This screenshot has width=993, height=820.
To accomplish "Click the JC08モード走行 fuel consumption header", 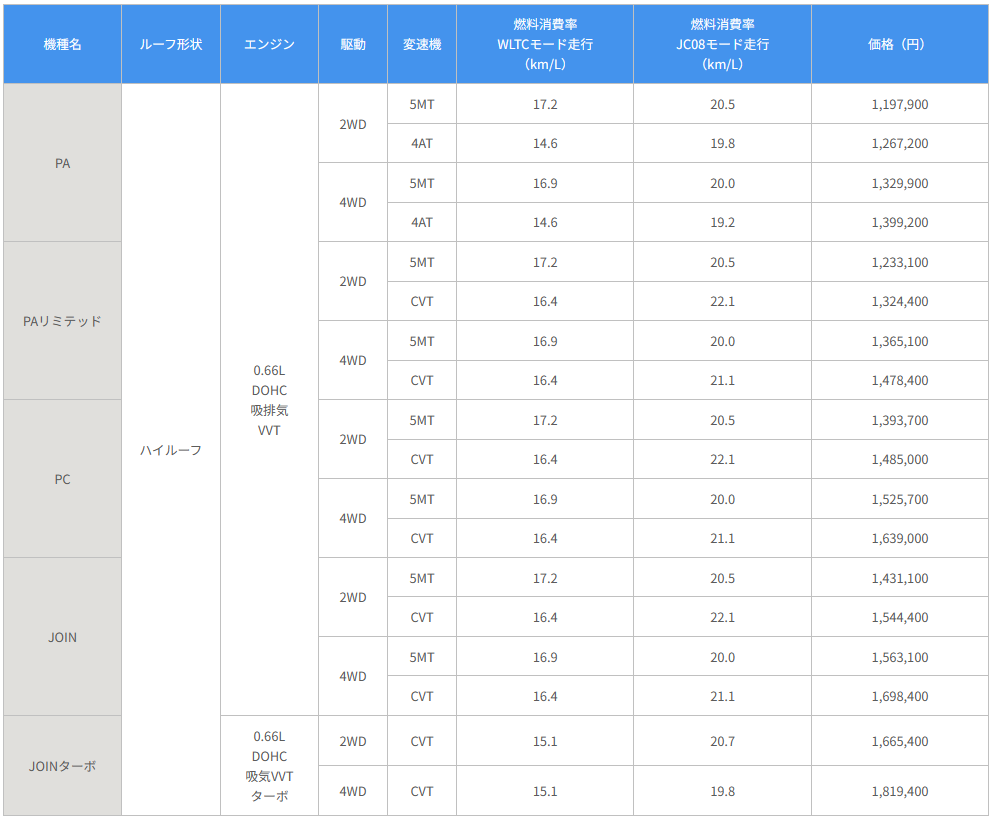I will click(x=722, y=45).
